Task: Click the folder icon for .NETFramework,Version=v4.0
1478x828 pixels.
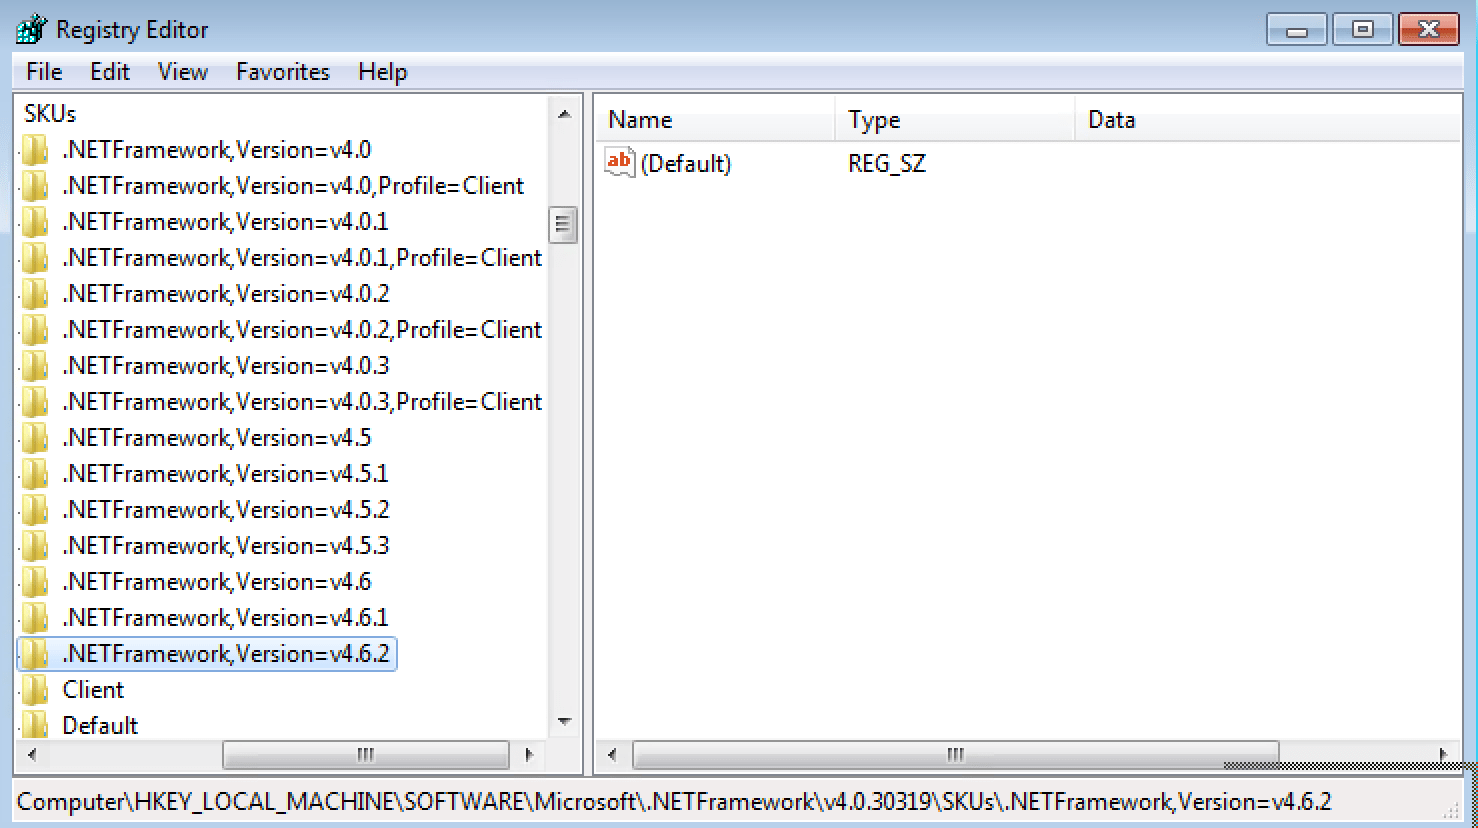Action: coord(34,150)
